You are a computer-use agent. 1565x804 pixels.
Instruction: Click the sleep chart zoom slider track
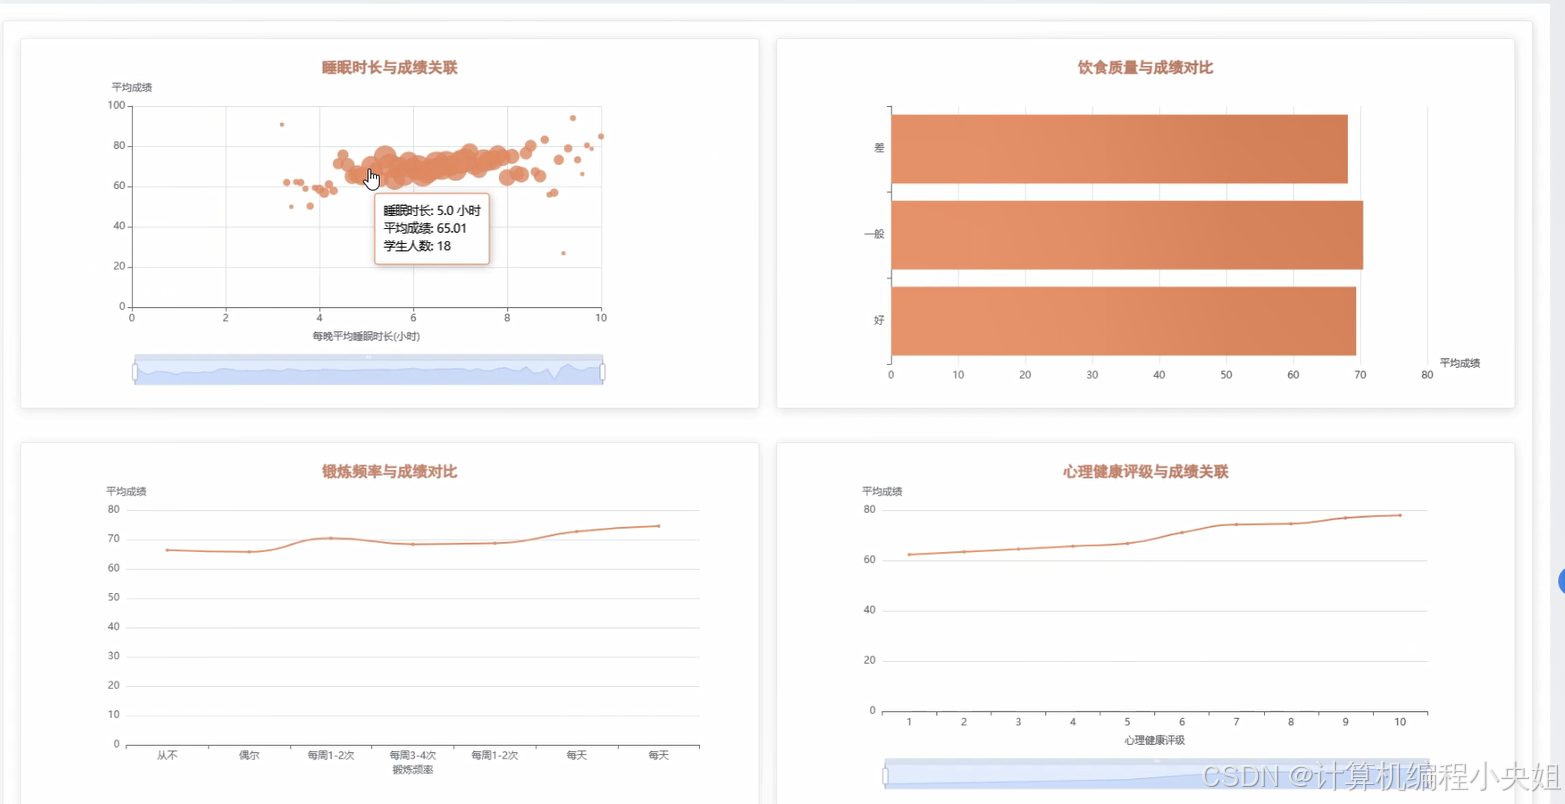pyautogui.click(x=368, y=372)
